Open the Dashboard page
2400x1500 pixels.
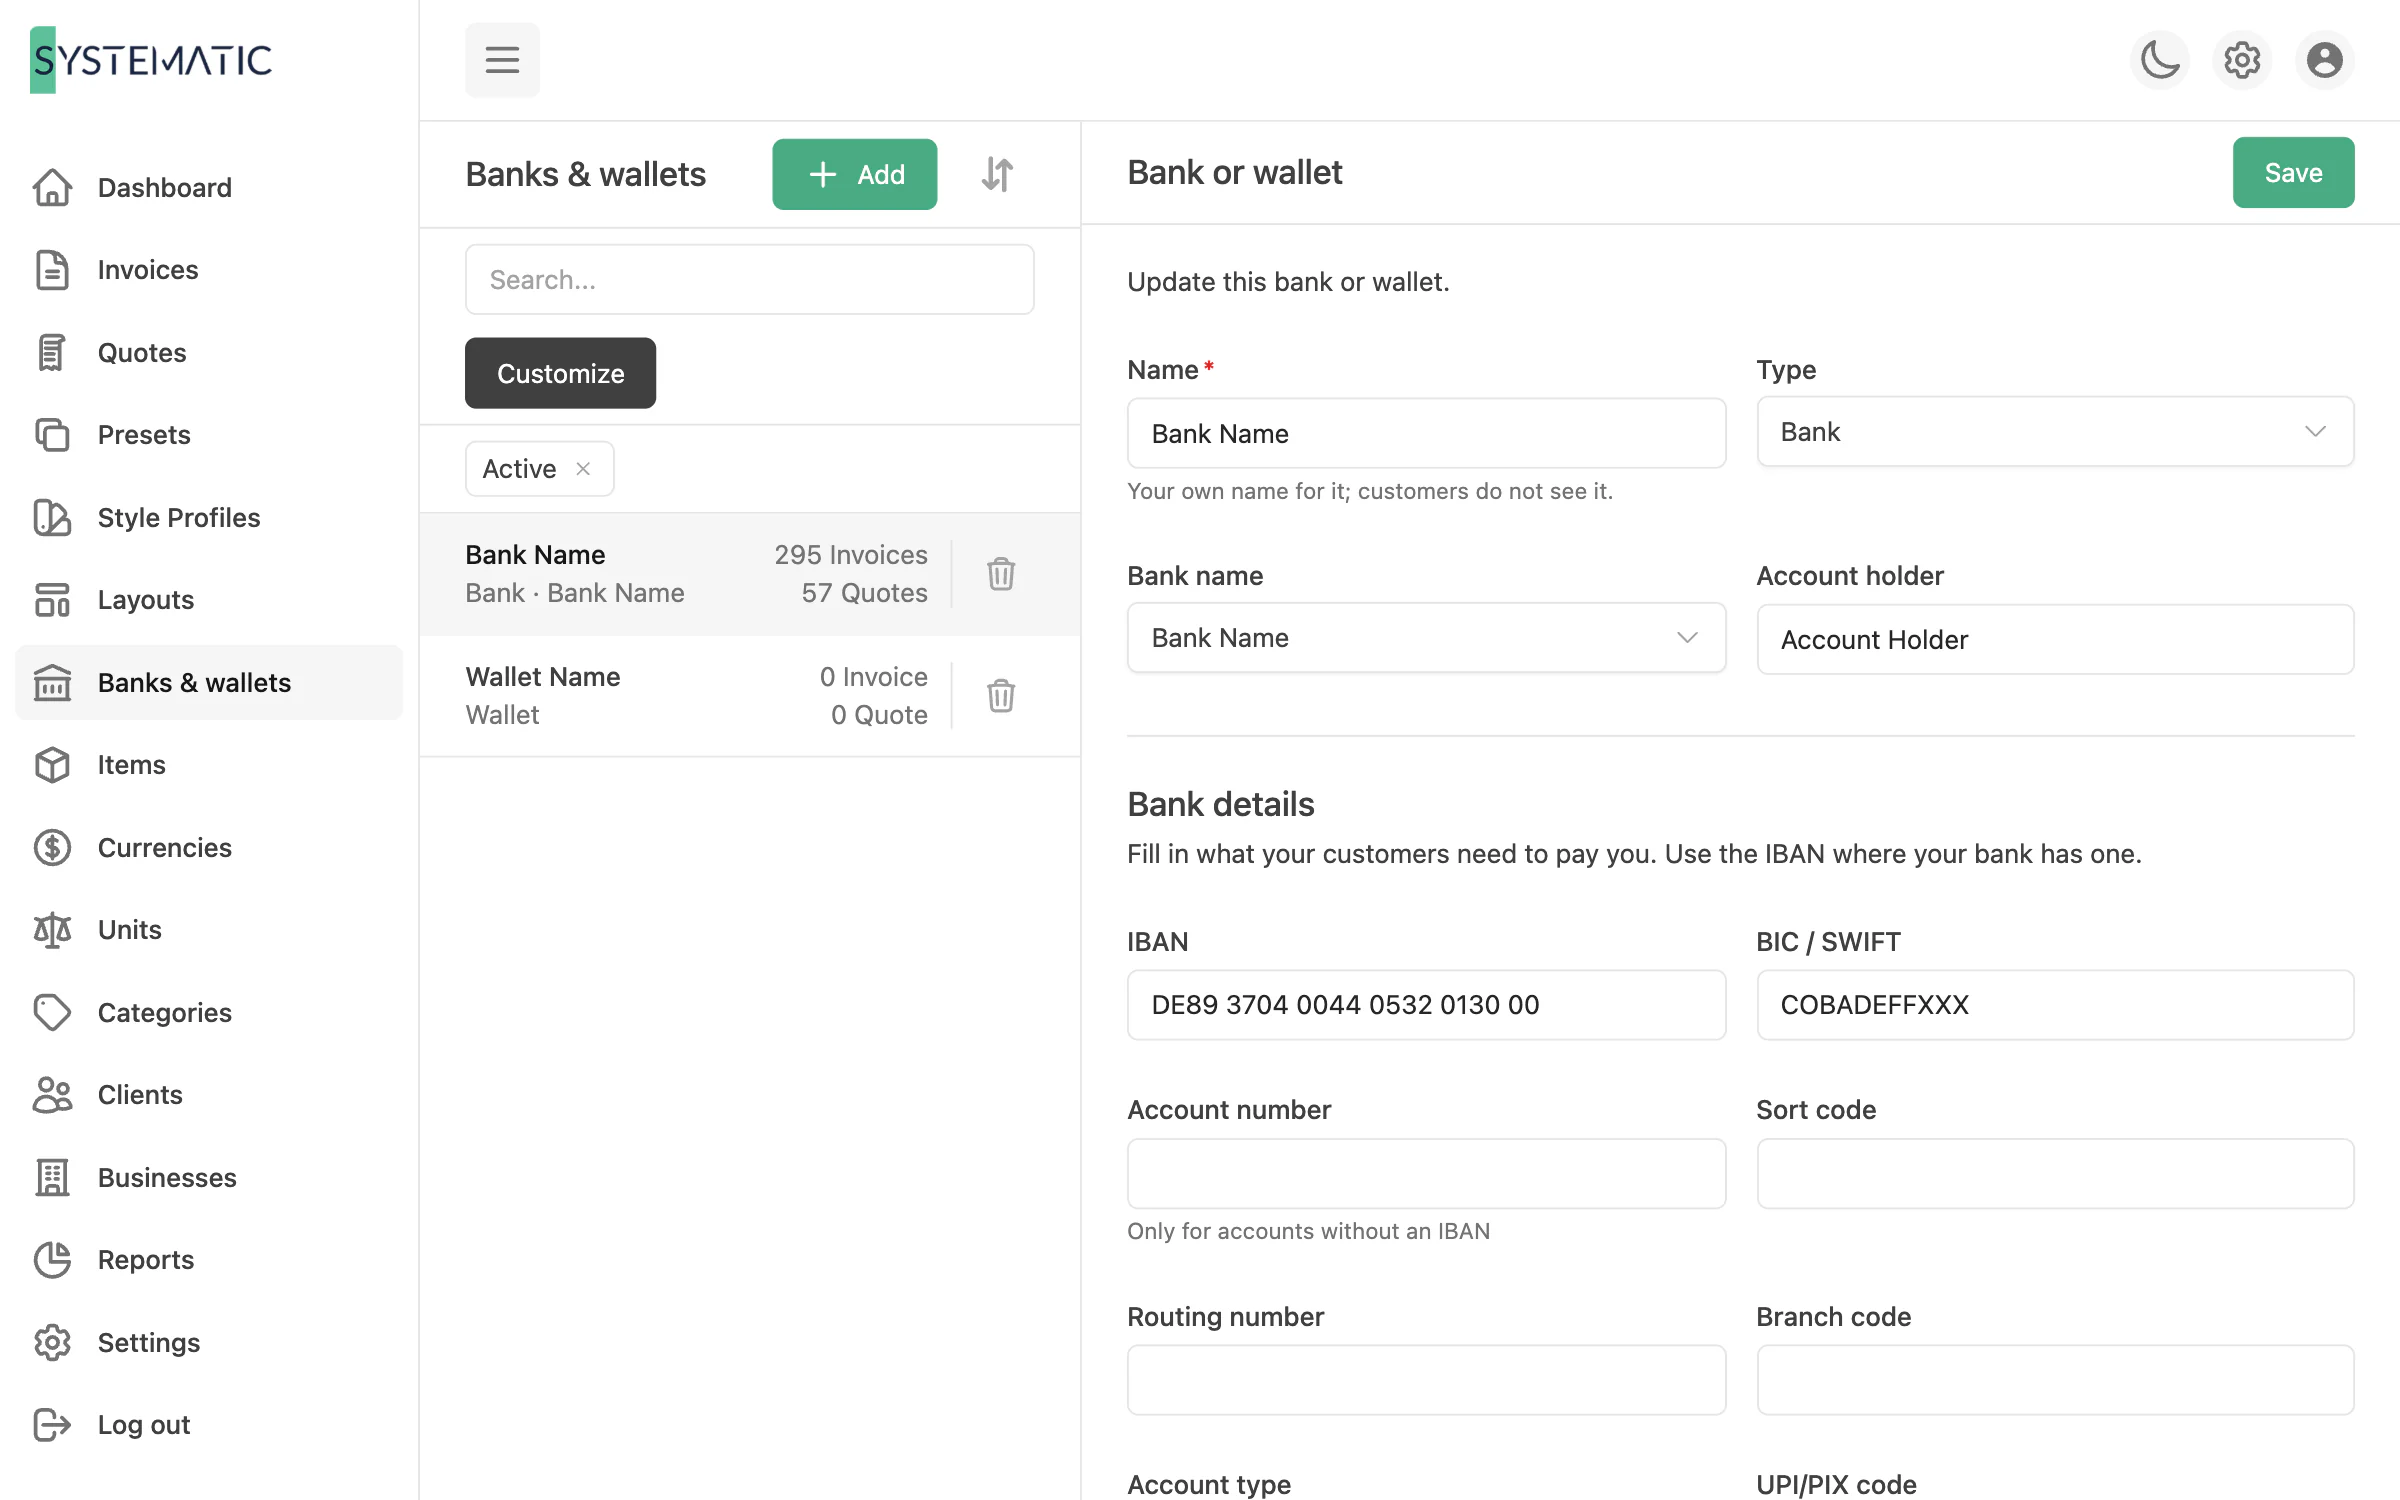click(208, 188)
